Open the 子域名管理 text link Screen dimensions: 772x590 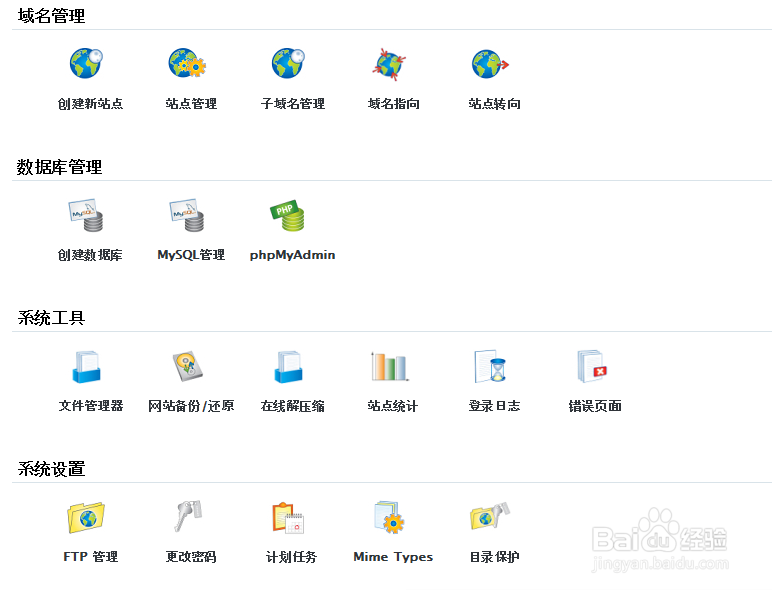pyautogui.click(x=293, y=104)
